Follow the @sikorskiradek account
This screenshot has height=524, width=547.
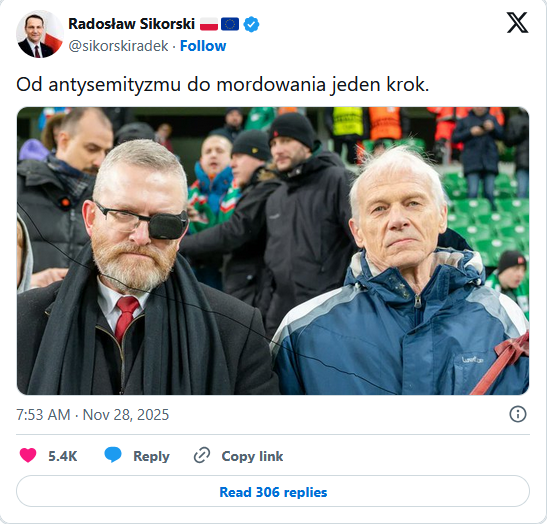coord(203,46)
